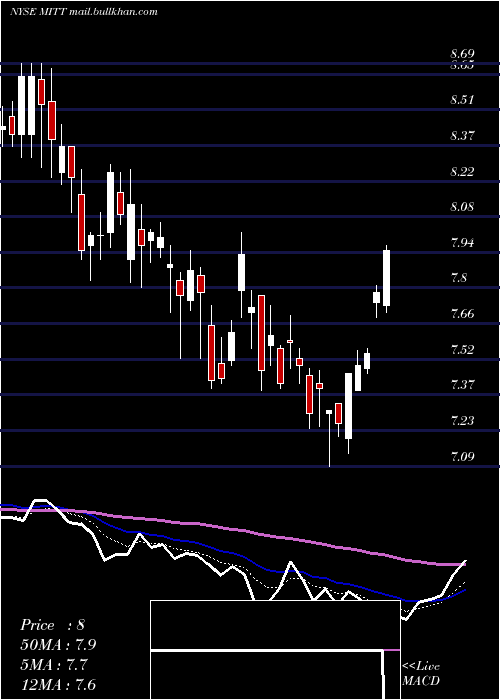Select the 7.8 price axis label
The image size is (500, 700).
[x=458, y=278]
